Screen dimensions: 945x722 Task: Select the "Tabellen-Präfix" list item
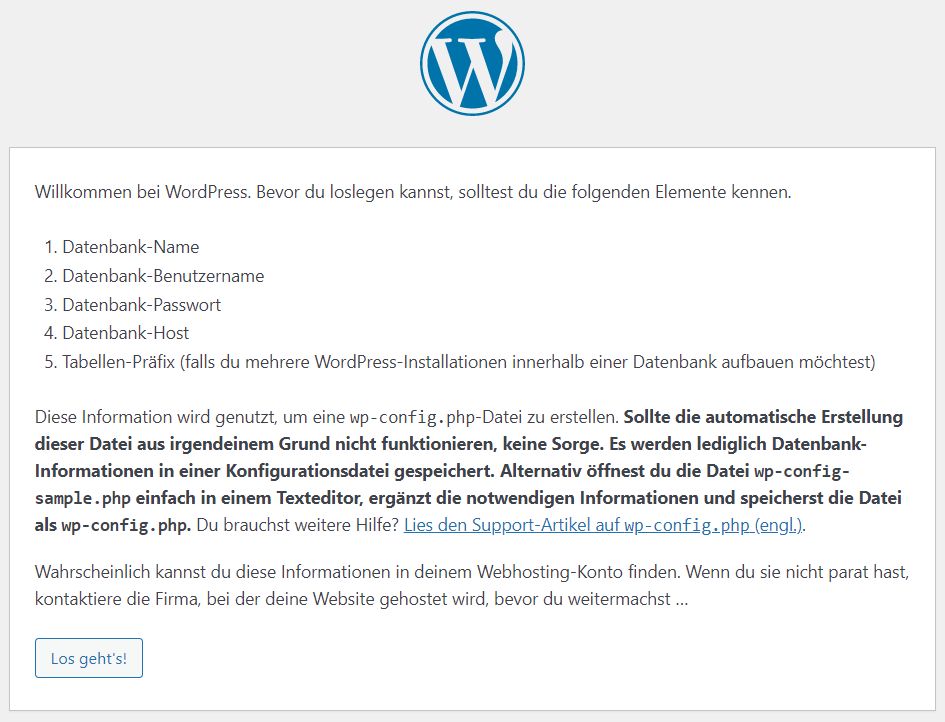469,362
